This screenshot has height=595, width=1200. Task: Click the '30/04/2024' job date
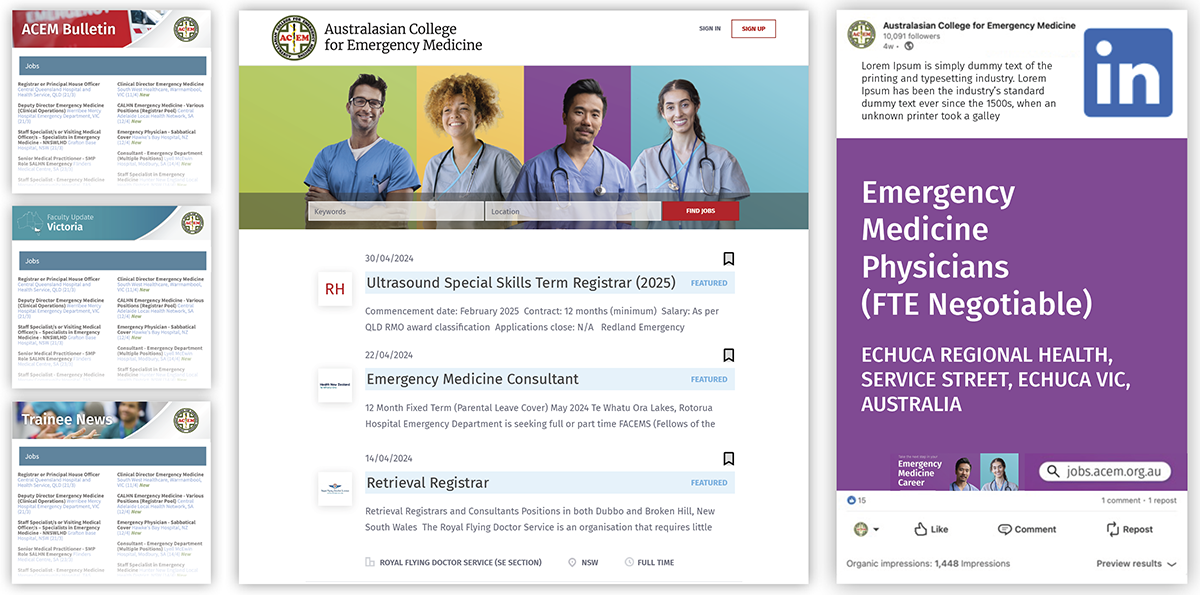click(x=389, y=258)
